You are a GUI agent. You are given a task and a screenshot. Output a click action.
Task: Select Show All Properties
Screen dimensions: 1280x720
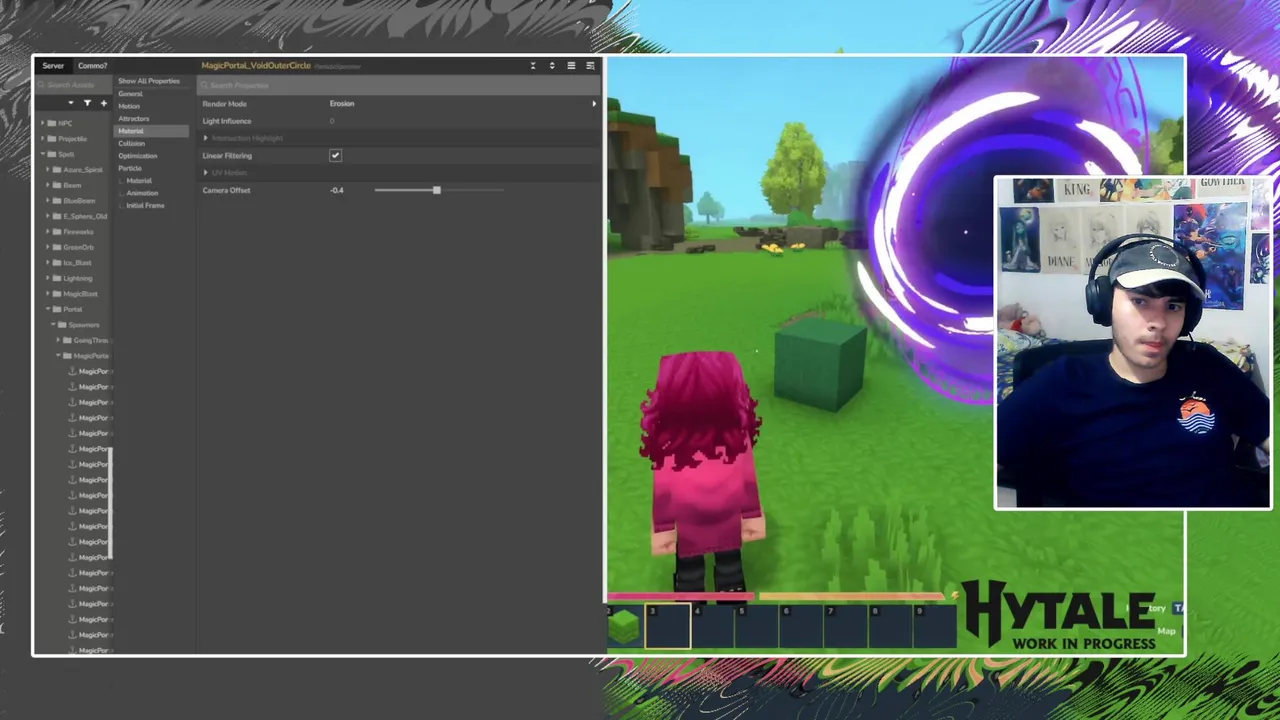[x=149, y=81]
